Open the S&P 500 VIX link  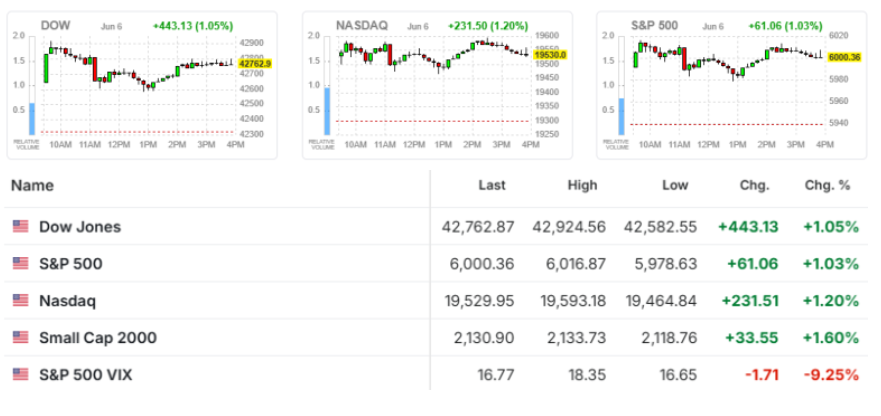85,375
